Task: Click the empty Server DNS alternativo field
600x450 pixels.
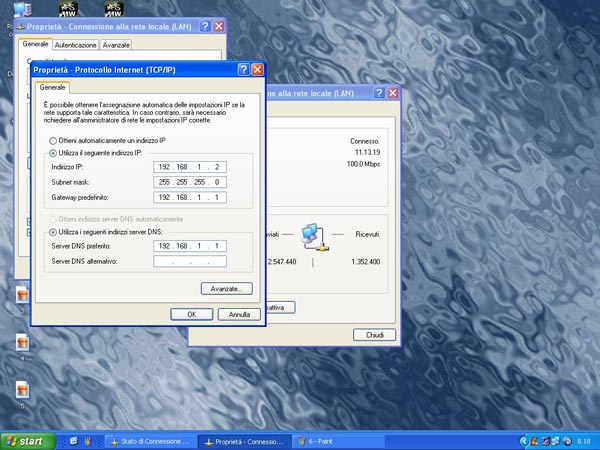Action: tap(190, 261)
